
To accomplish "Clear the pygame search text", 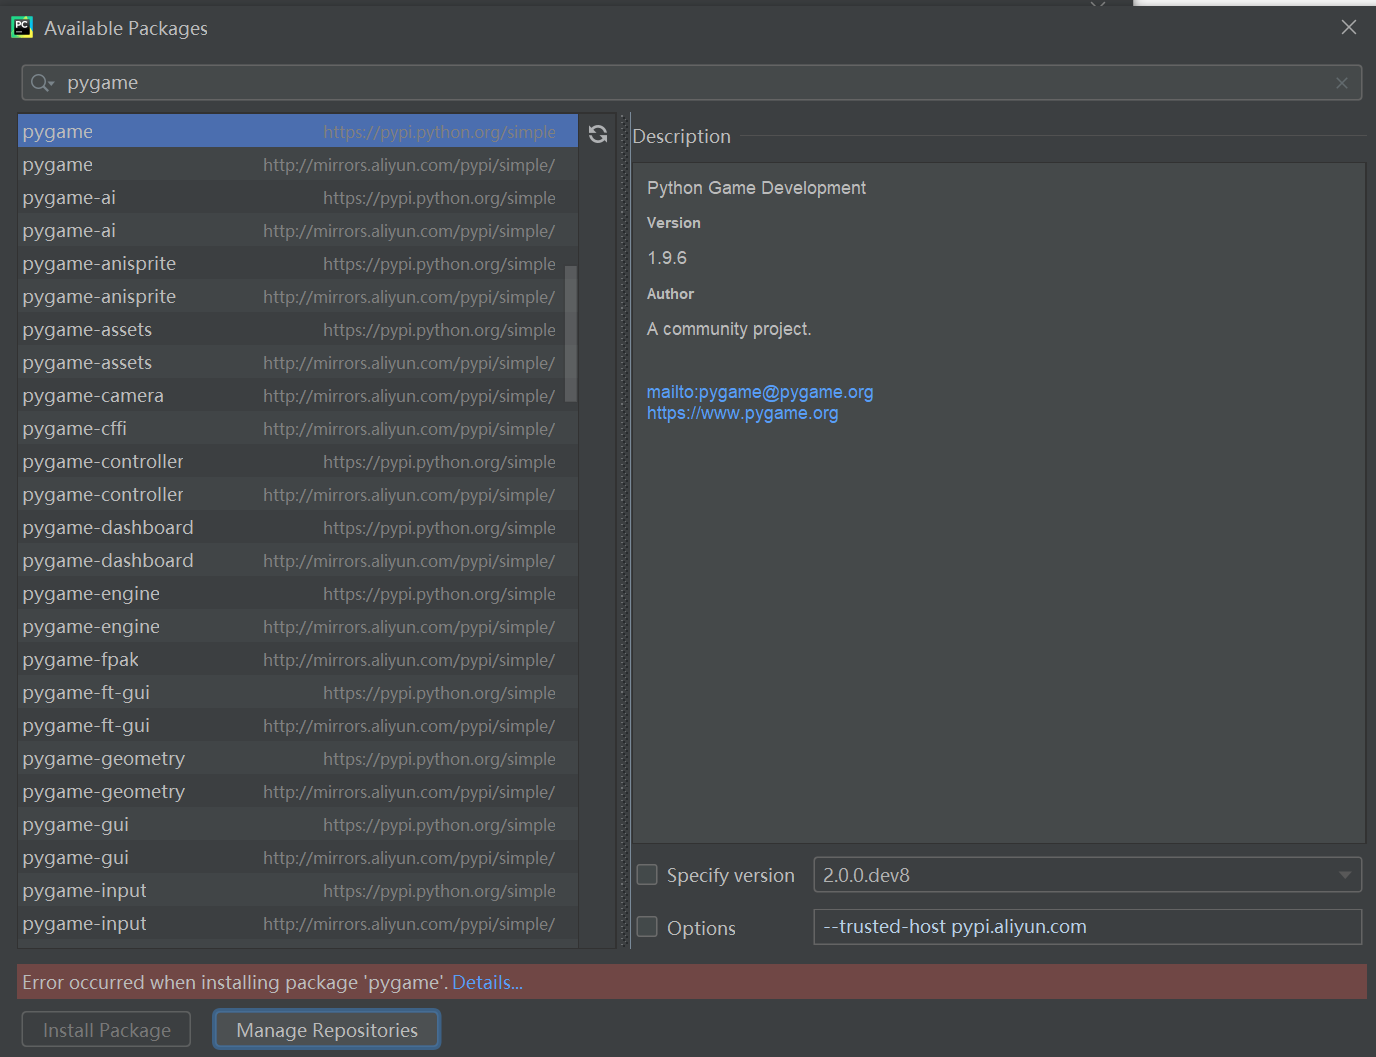I will click(1342, 83).
